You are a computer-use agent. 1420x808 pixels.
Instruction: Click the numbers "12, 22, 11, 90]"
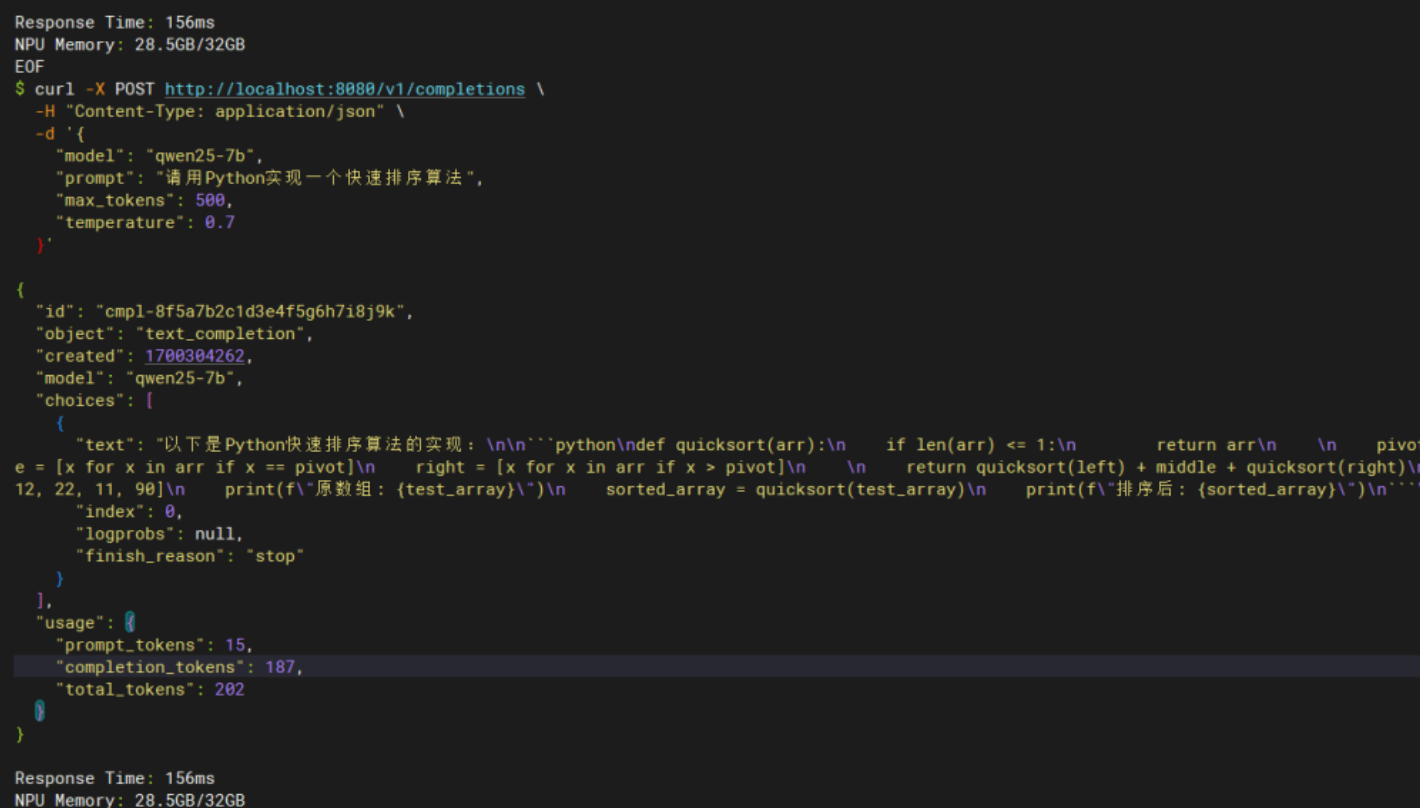(90, 489)
